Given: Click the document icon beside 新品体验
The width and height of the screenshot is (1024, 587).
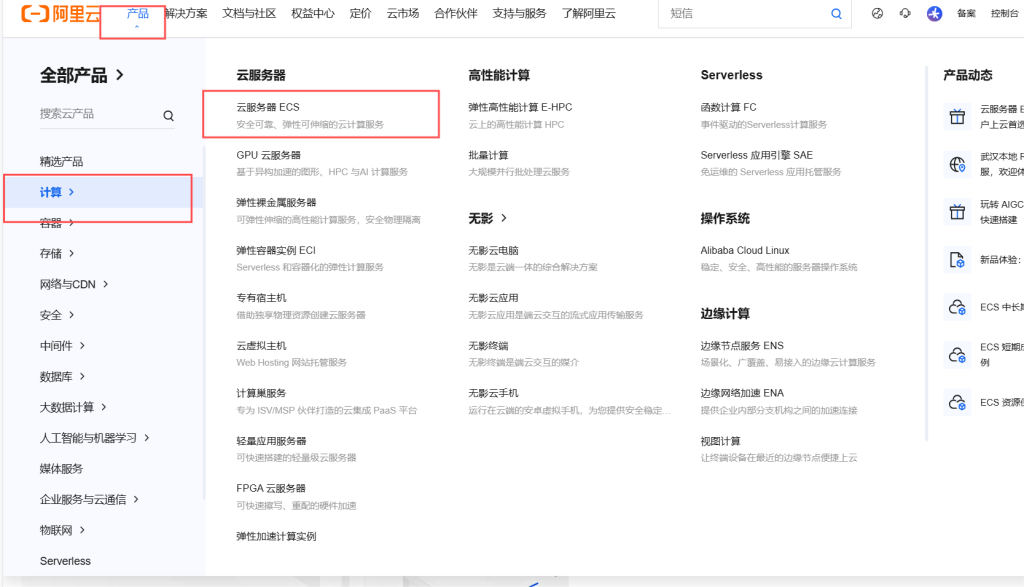Looking at the screenshot, I should [957, 260].
